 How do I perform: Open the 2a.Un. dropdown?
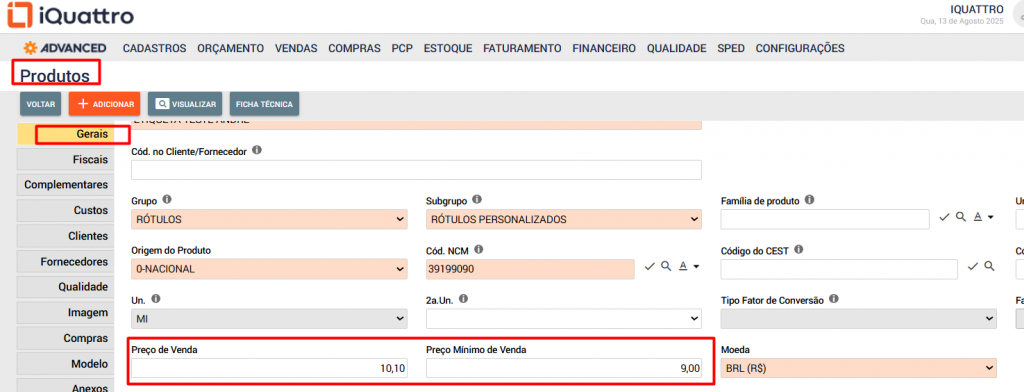[x=564, y=319]
